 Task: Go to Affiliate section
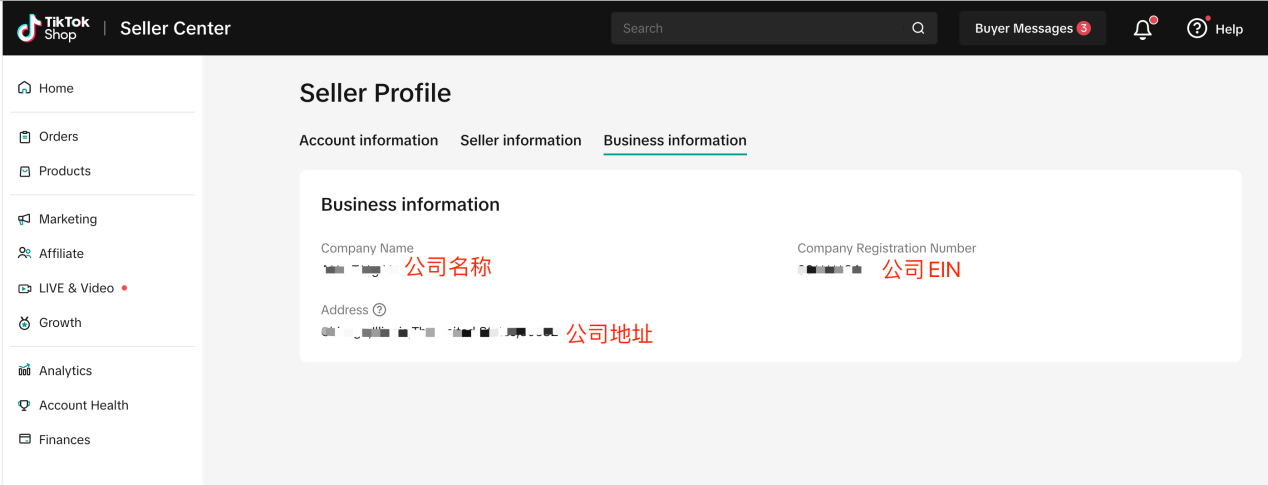[x=61, y=254]
